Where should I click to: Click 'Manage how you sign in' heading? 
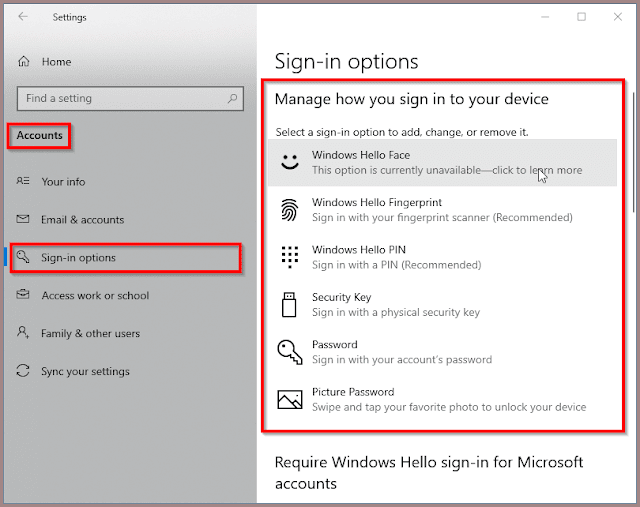(411, 99)
